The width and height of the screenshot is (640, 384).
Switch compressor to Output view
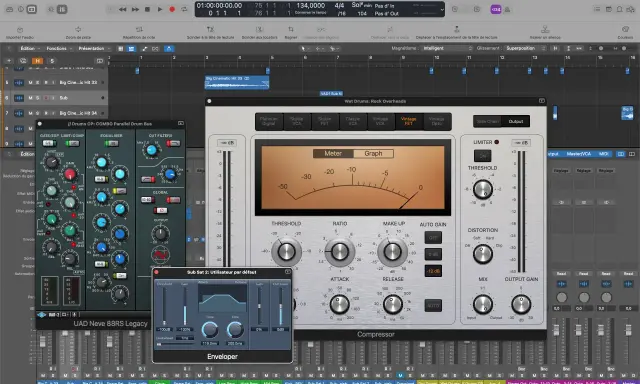(516, 121)
